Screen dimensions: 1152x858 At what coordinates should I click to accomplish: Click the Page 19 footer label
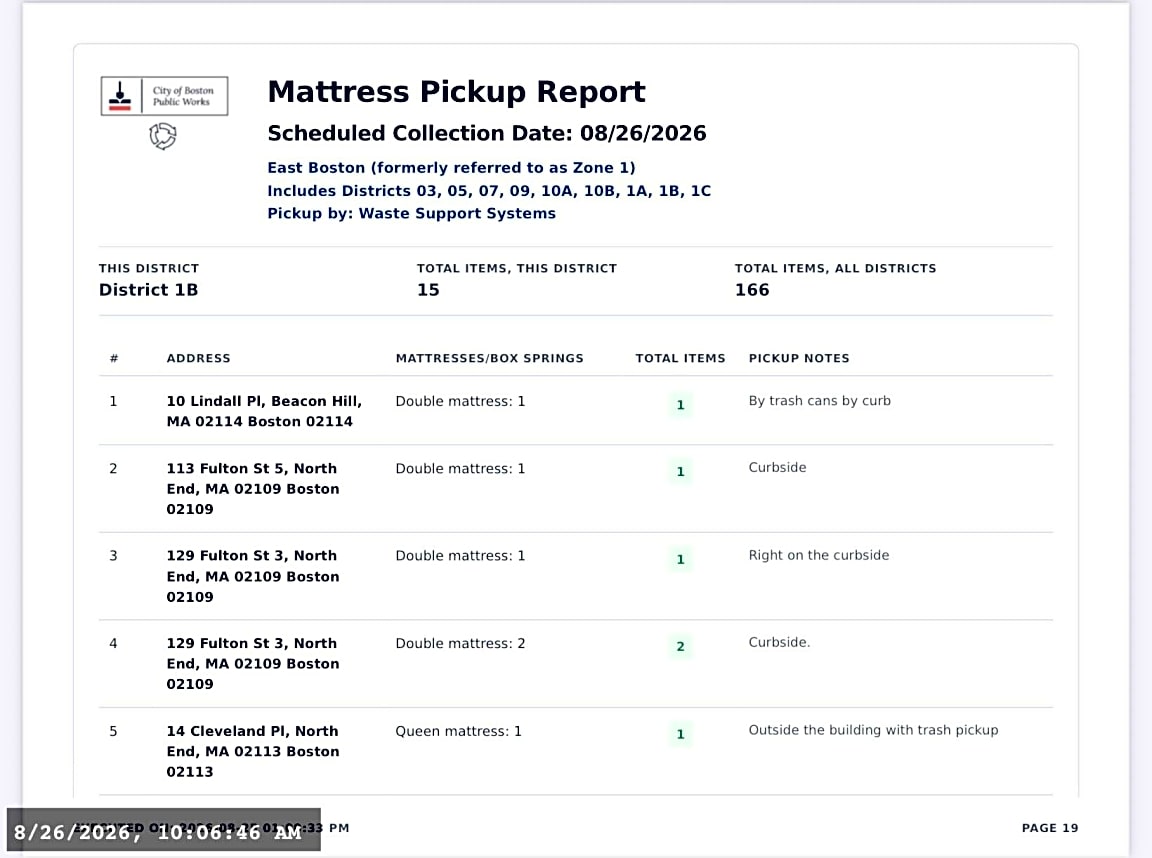[x=1050, y=828]
